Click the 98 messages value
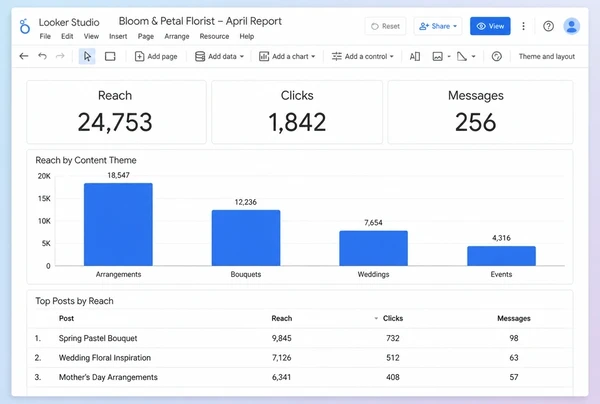The image size is (600, 404). [x=514, y=338]
